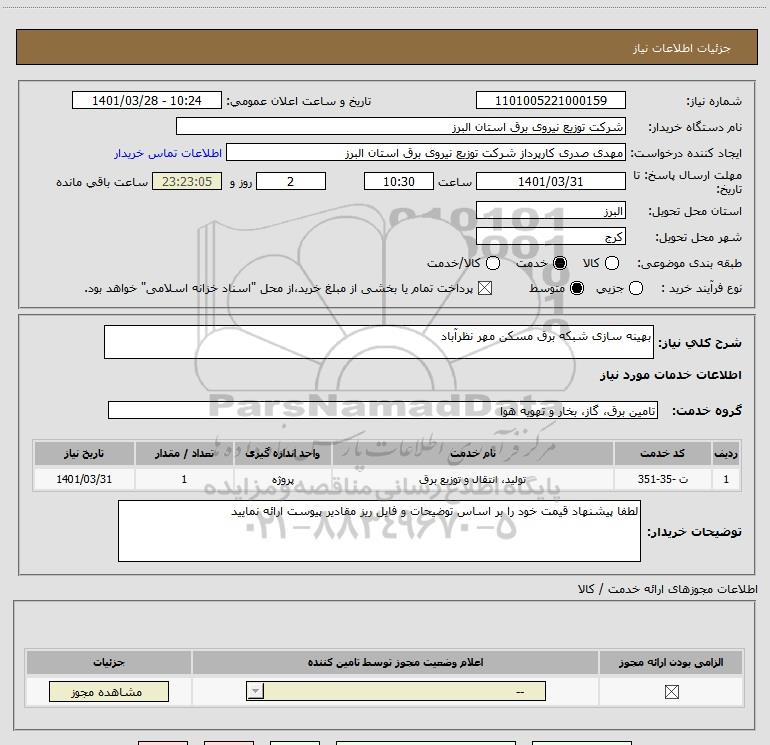Click the general need description text box
770x745 pixels.
click(x=379, y=342)
